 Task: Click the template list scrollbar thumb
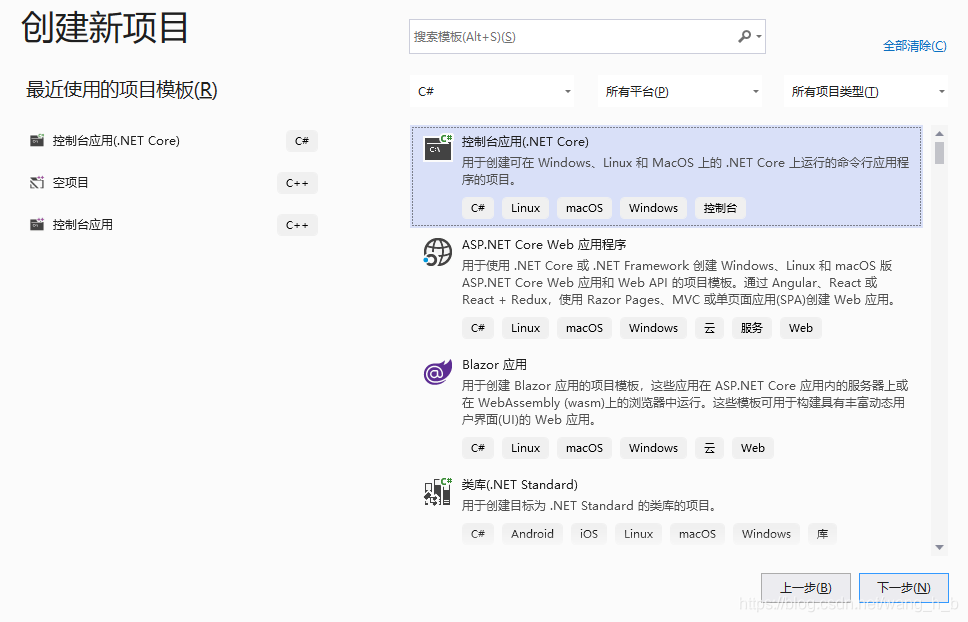point(940,153)
